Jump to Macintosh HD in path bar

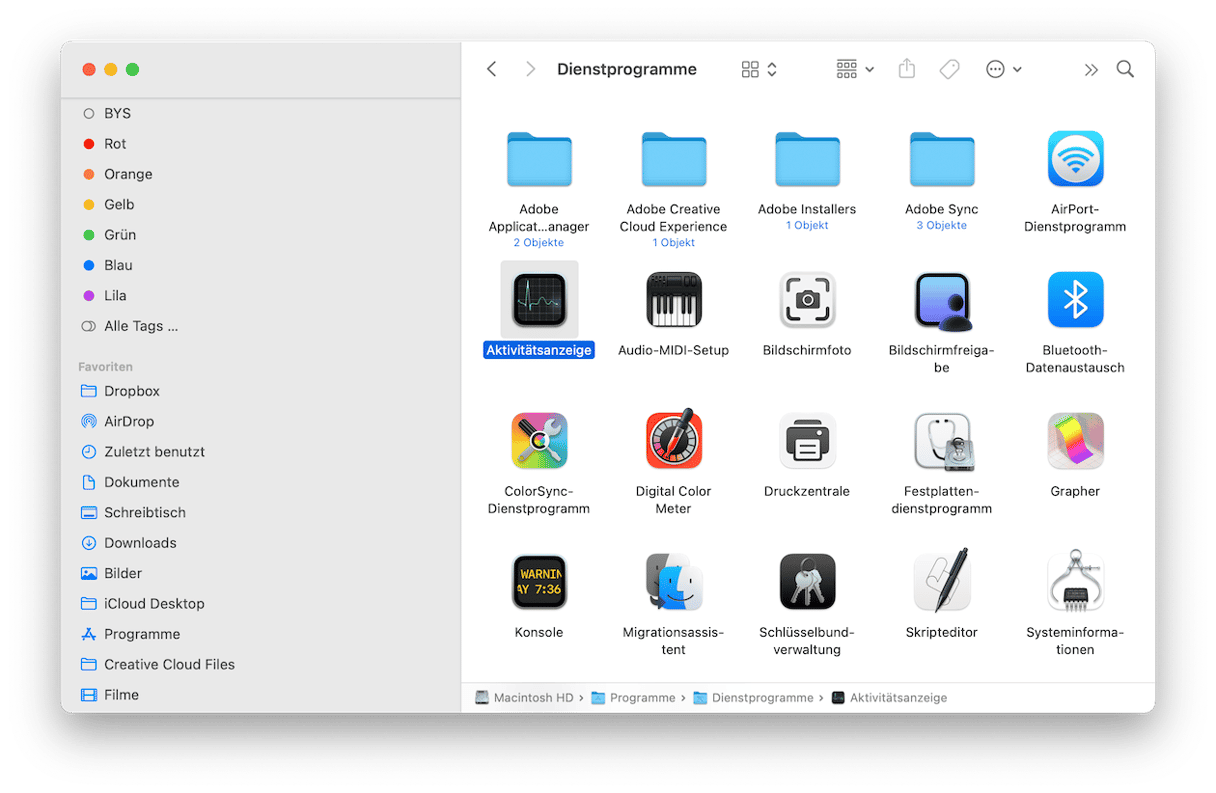tap(524, 698)
